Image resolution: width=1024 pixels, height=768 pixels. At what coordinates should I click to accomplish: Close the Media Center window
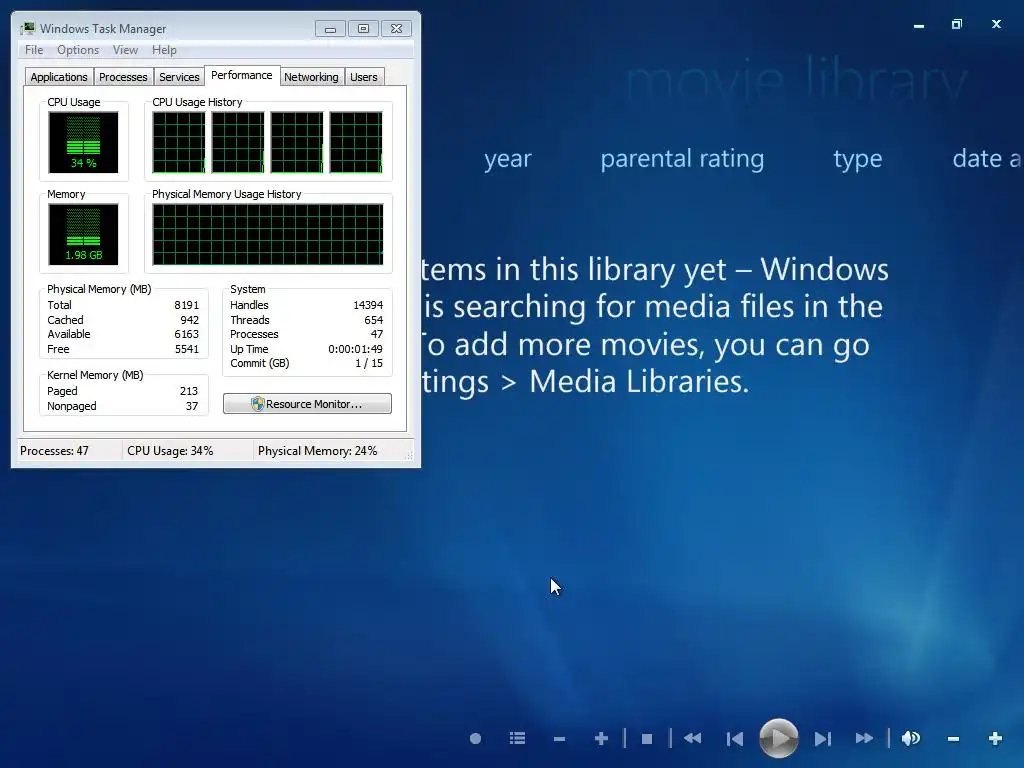click(x=996, y=24)
